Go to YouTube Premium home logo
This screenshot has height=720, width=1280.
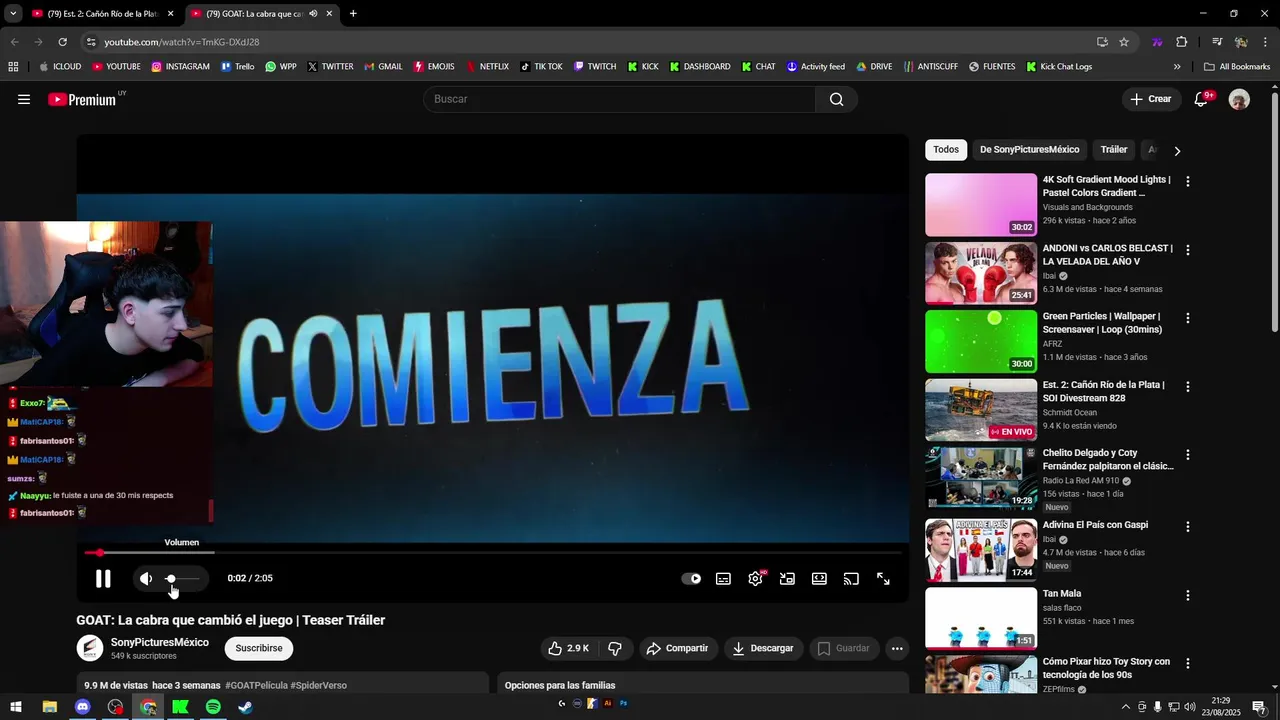(82, 99)
